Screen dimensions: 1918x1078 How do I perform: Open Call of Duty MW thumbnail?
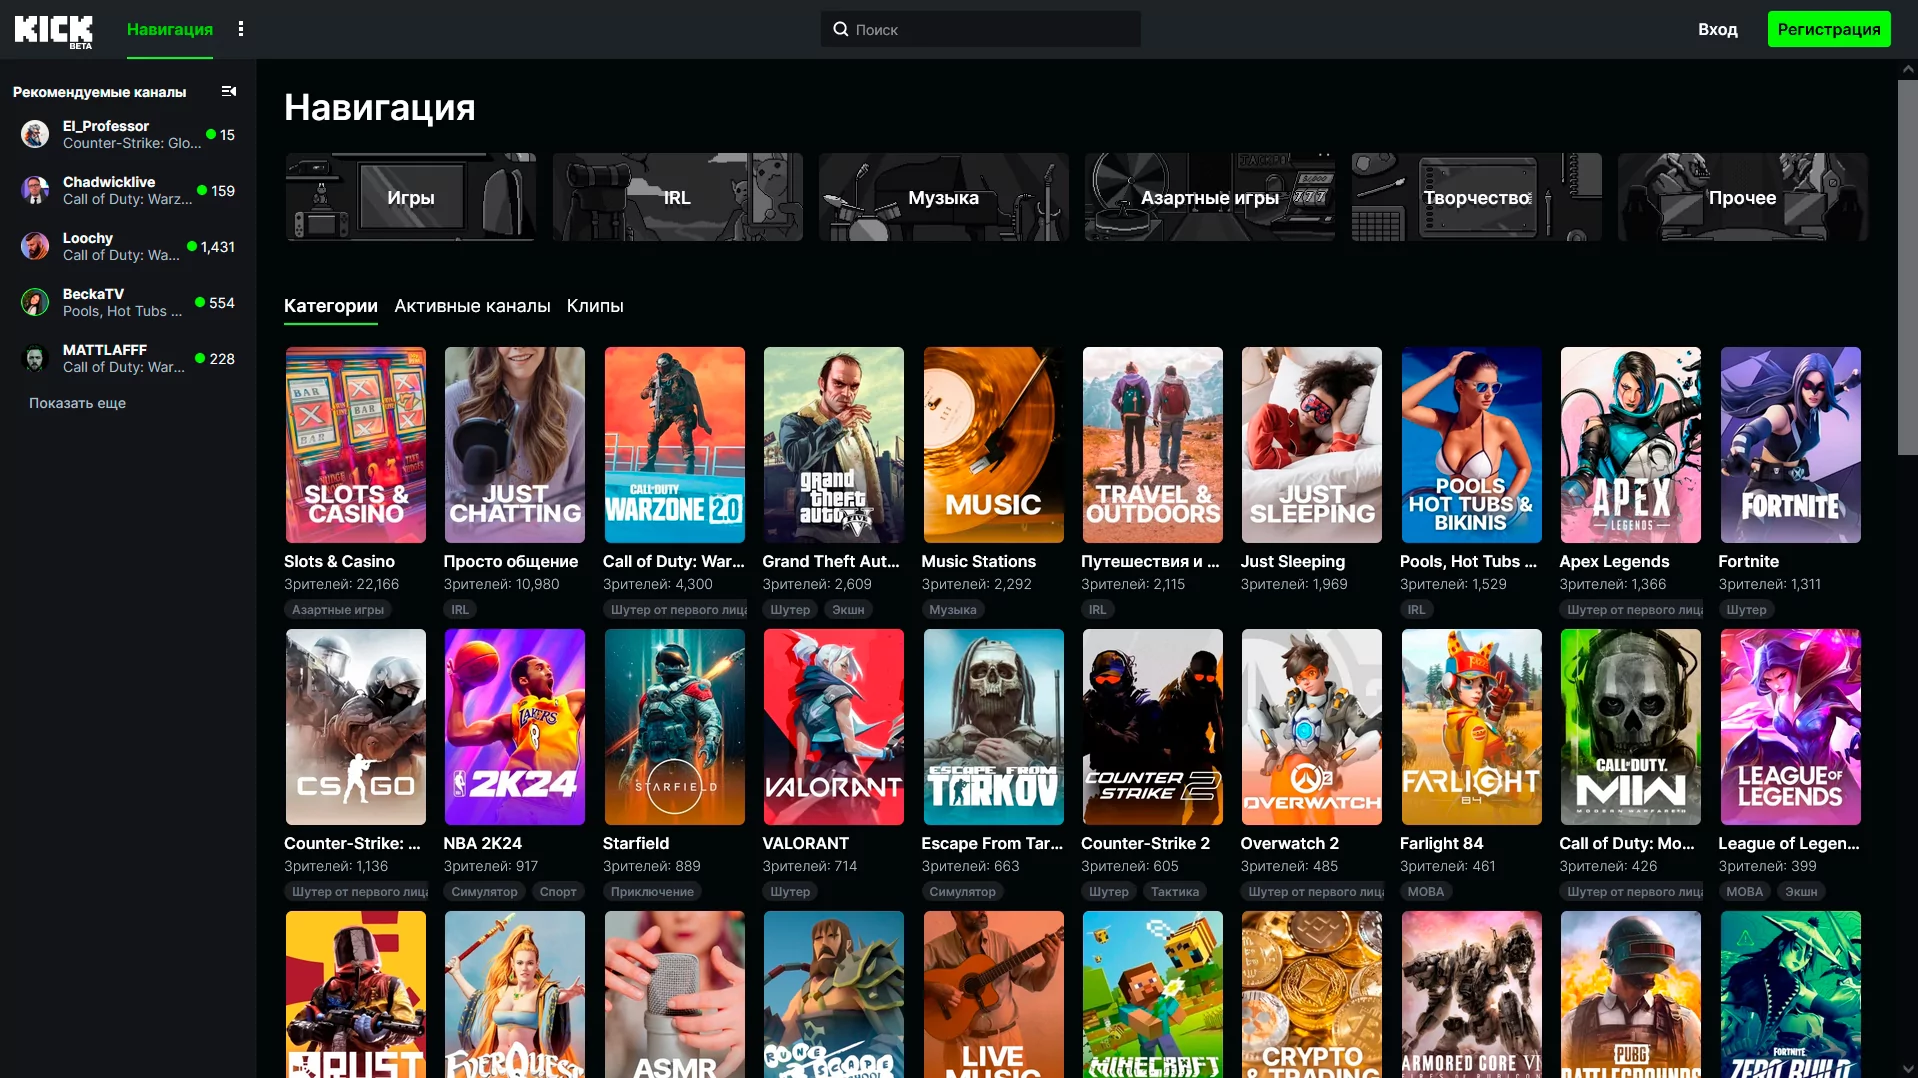(1631, 727)
